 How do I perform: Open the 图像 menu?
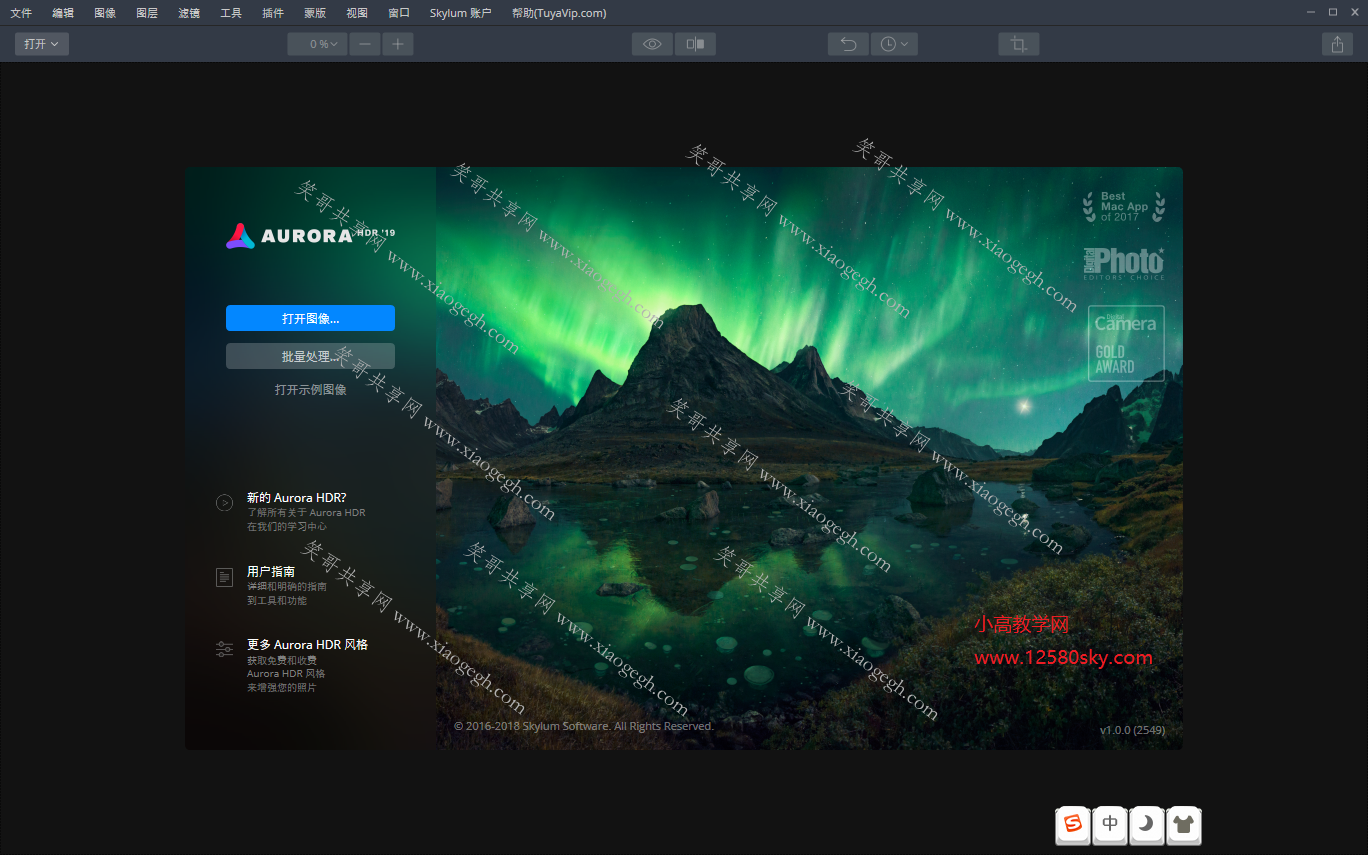pos(105,13)
